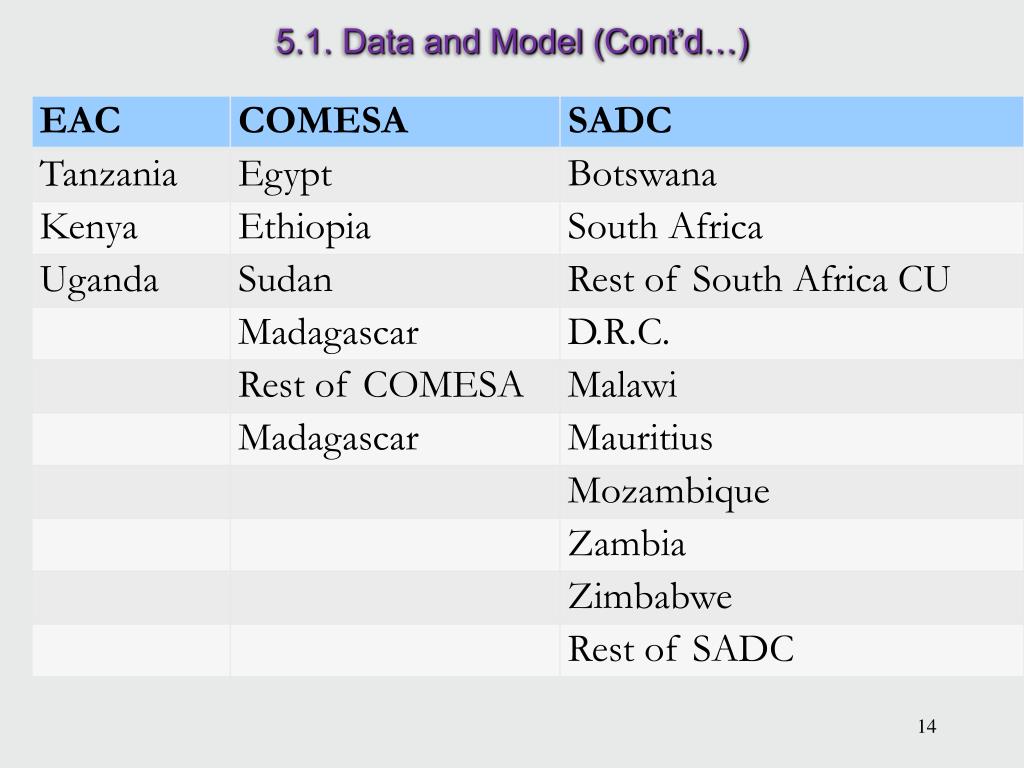Screen dimensions: 1024x768
Task: Click the Malawi cell
Action: click(x=792, y=385)
